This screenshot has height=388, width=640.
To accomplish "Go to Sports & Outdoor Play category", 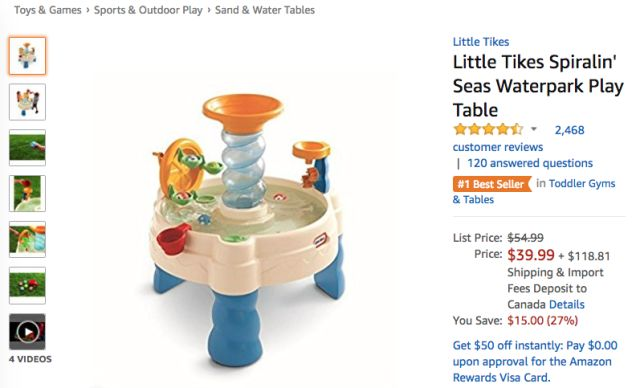I will tap(148, 10).
